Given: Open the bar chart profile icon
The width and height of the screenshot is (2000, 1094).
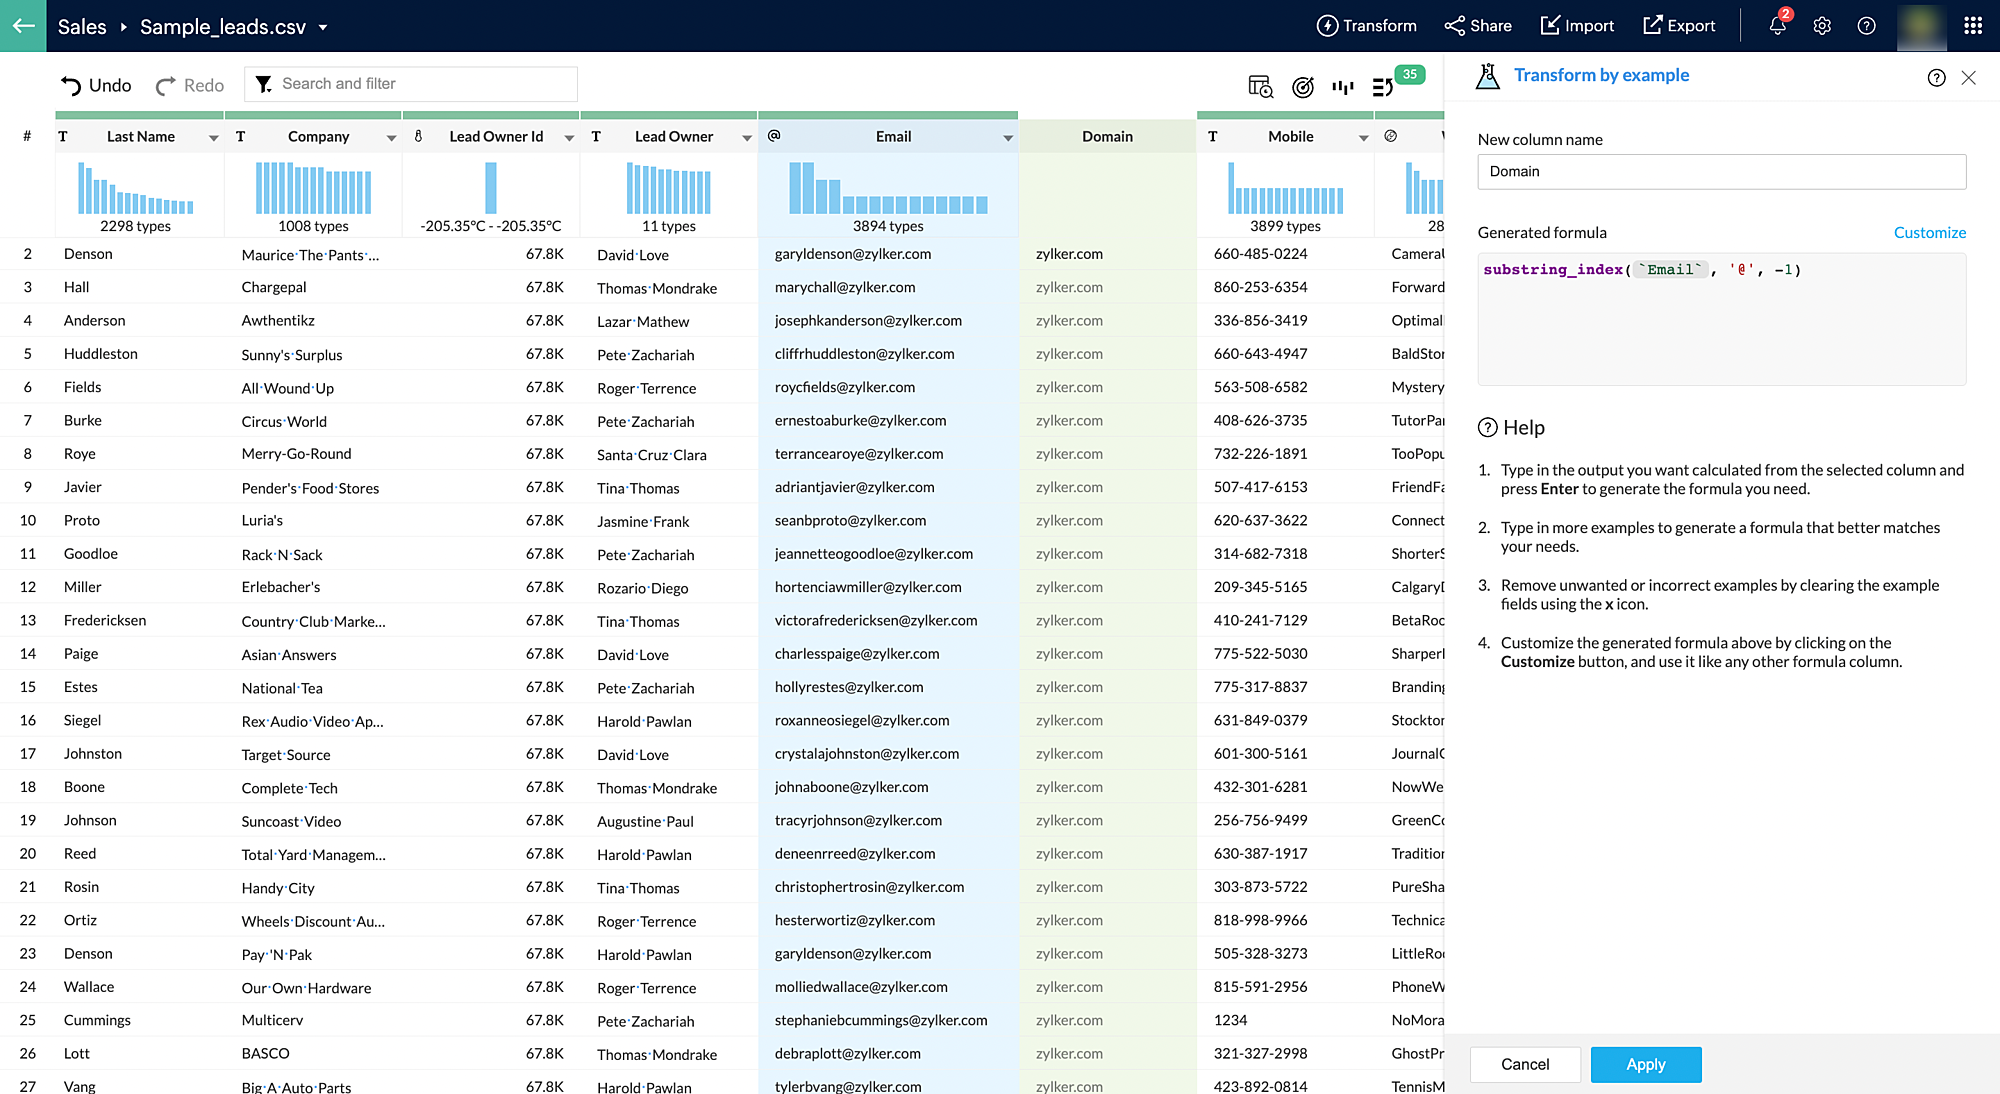Looking at the screenshot, I should click(1342, 87).
